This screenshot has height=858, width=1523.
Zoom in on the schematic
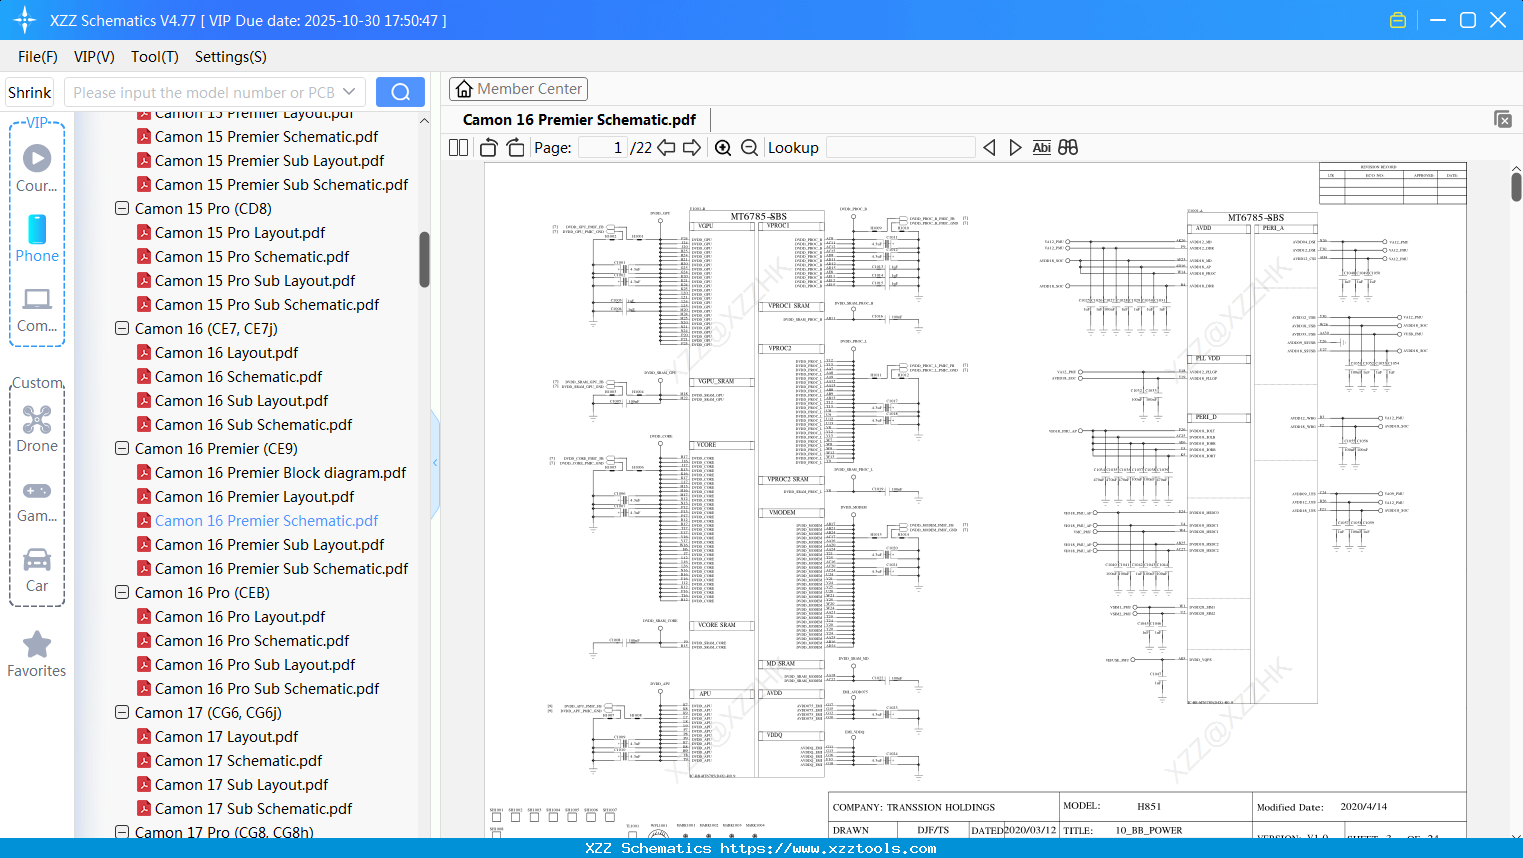point(723,147)
